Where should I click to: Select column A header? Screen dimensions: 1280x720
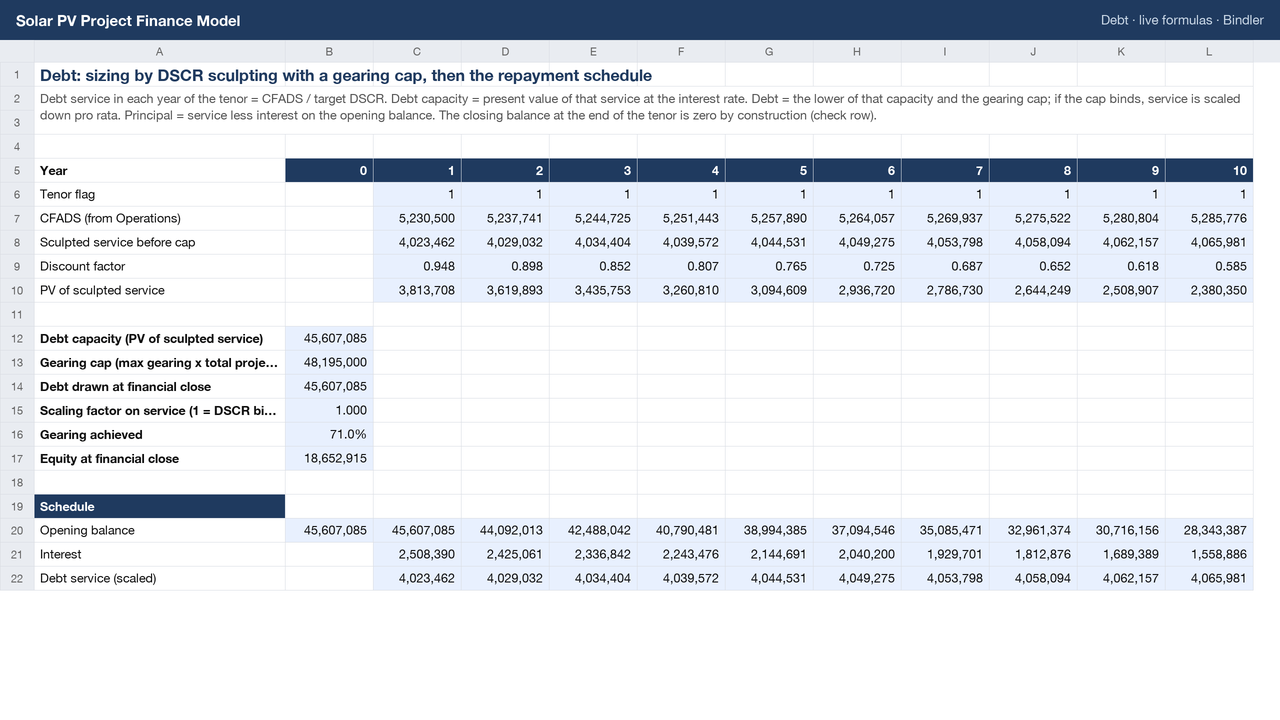tap(160, 51)
